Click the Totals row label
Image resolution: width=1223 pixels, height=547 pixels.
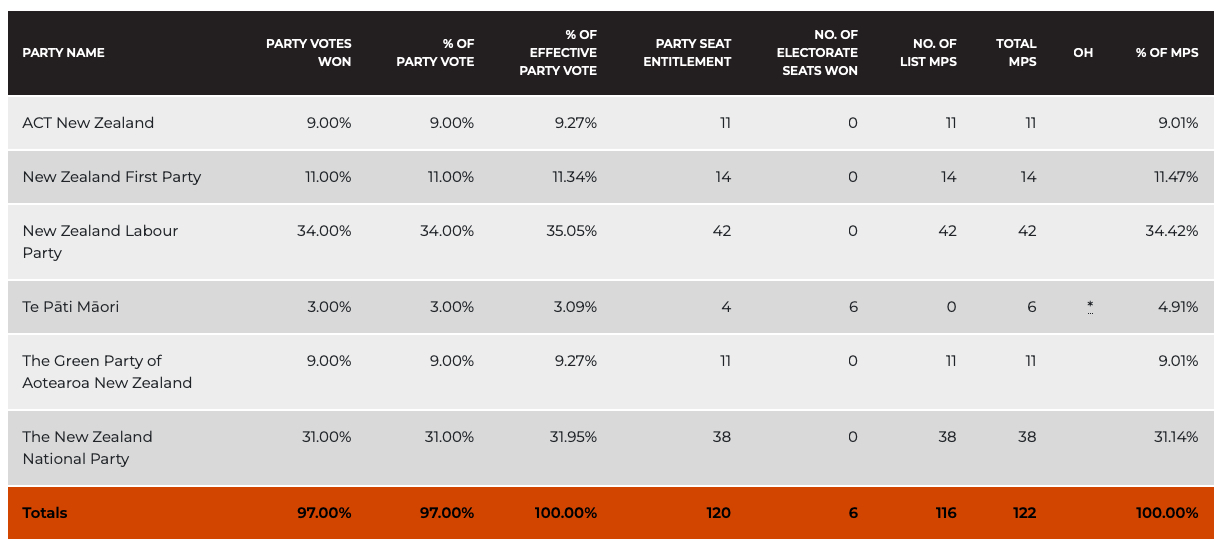tap(45, 513)
